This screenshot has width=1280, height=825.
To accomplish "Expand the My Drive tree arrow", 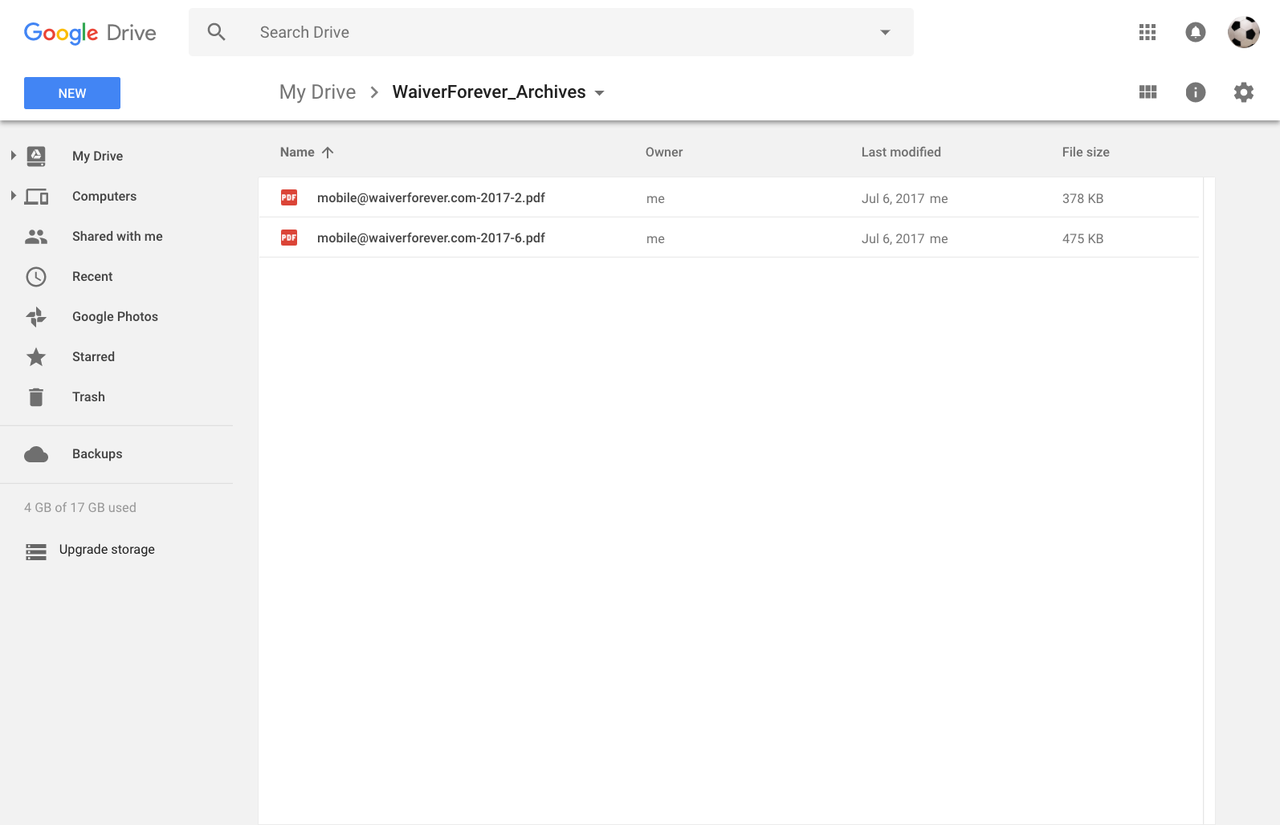I will coord(13,155).
